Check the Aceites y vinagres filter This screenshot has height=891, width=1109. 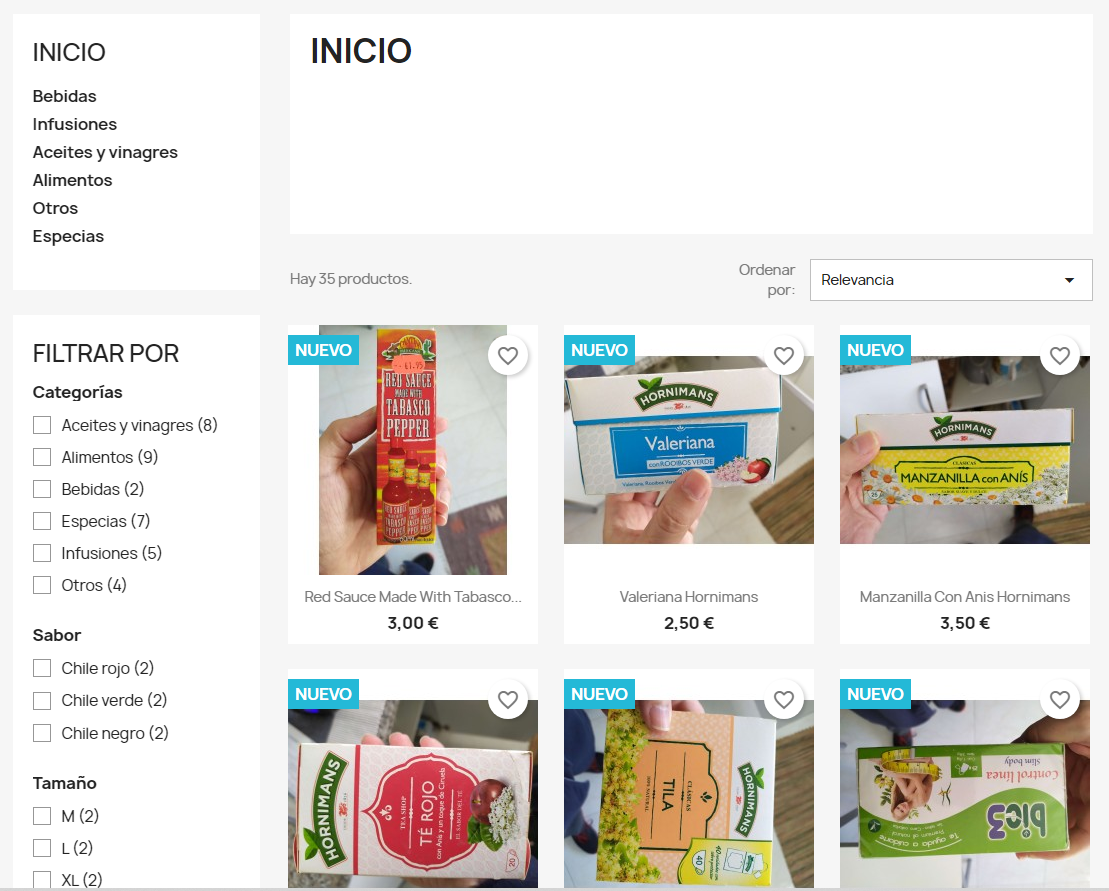[42, 425]
